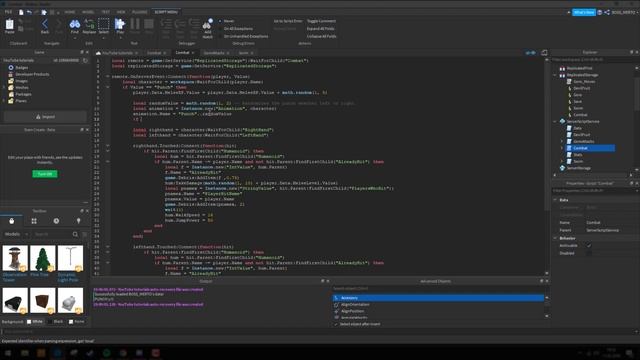The height and width of the screenshot is (360, 640).
Task: Collapse the Data properties section
Action: coord(555,200)
